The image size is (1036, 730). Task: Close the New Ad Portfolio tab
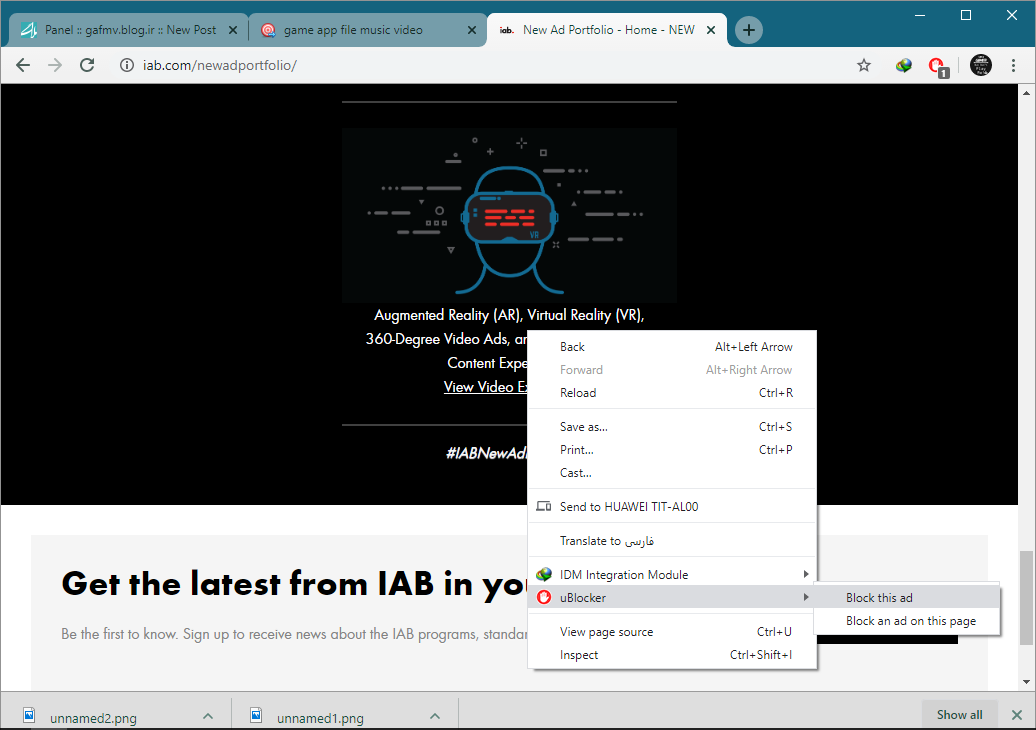pos(711,30)
